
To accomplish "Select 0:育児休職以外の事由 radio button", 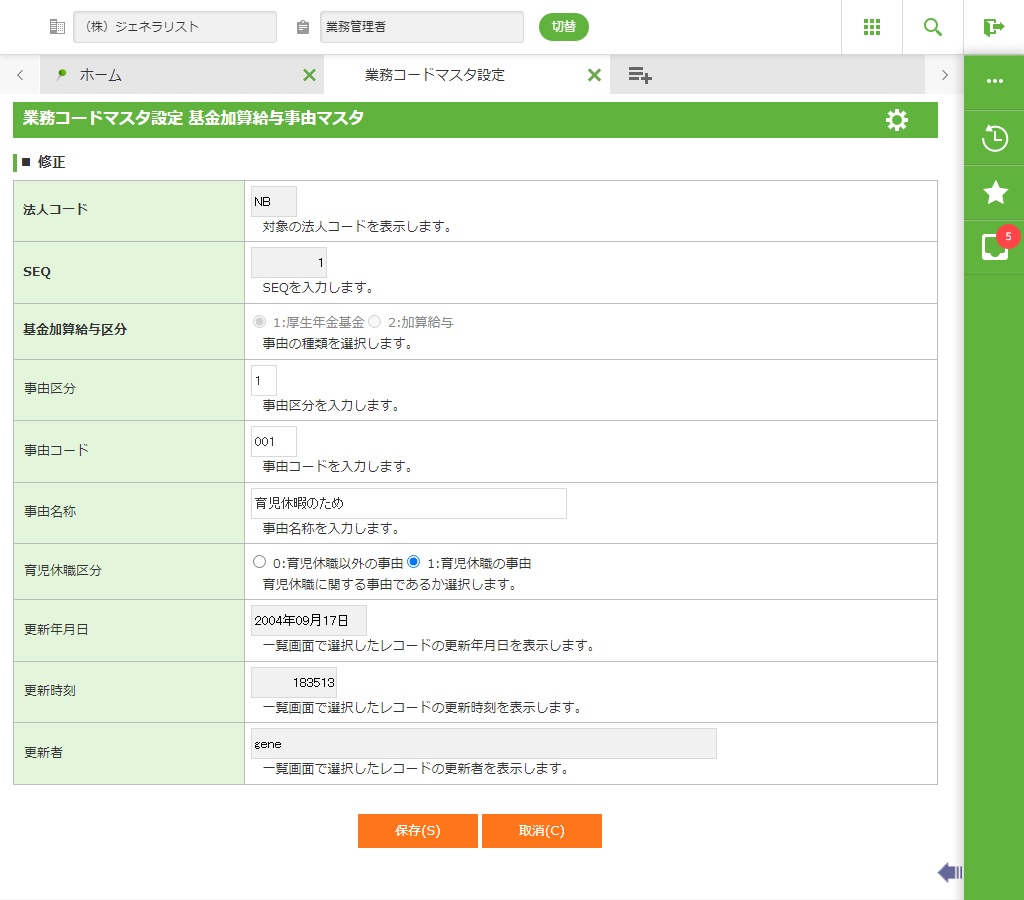I will (260, 562).
